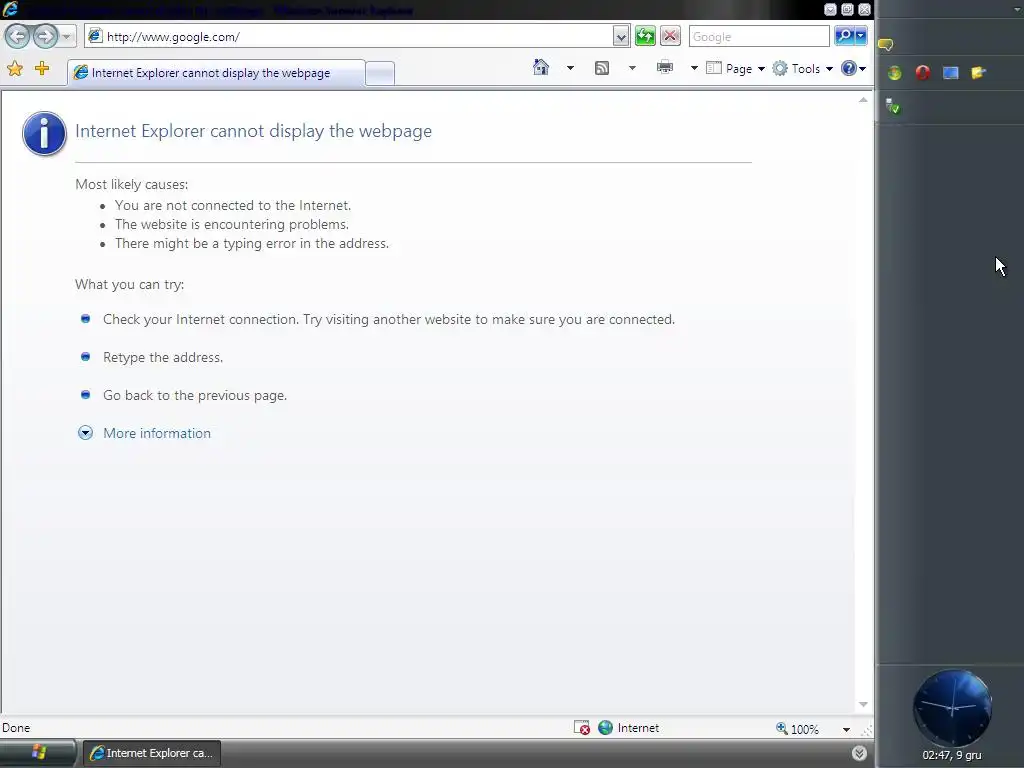
Task: Open the Page menu
Action: pos(735,69)
